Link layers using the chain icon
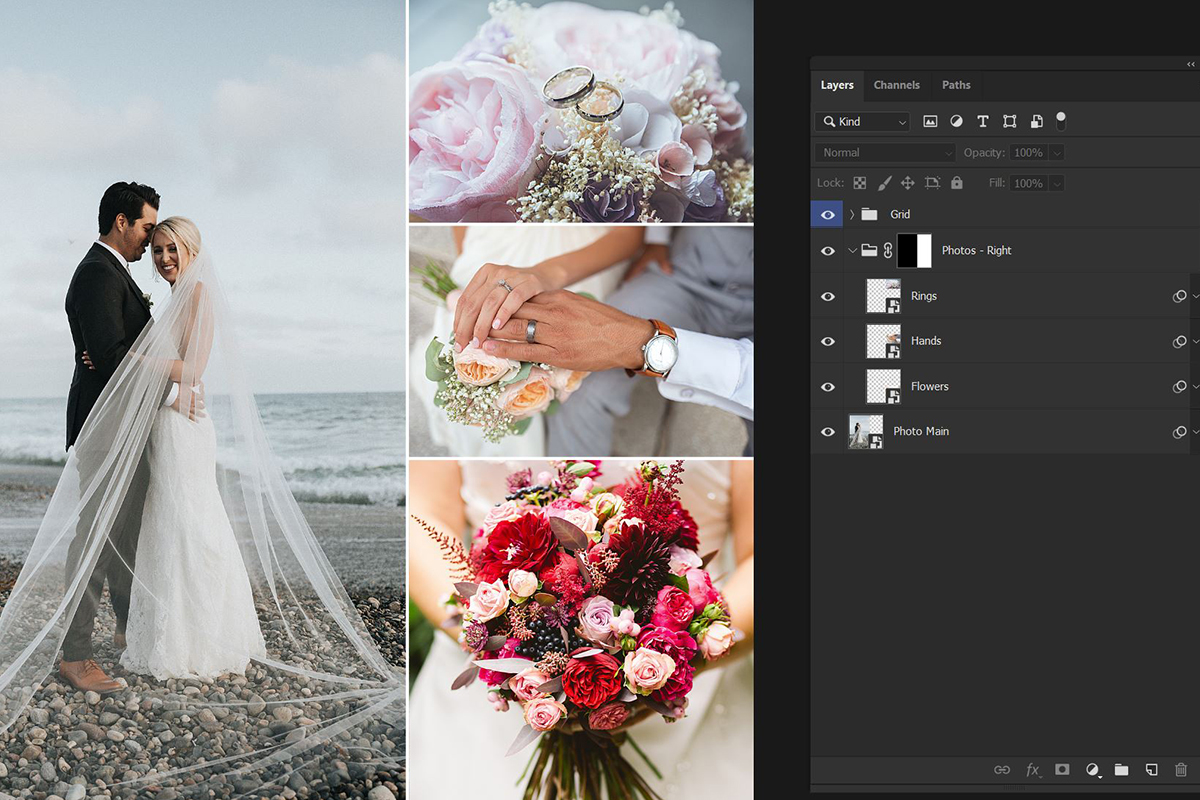 click(1003, 769)
